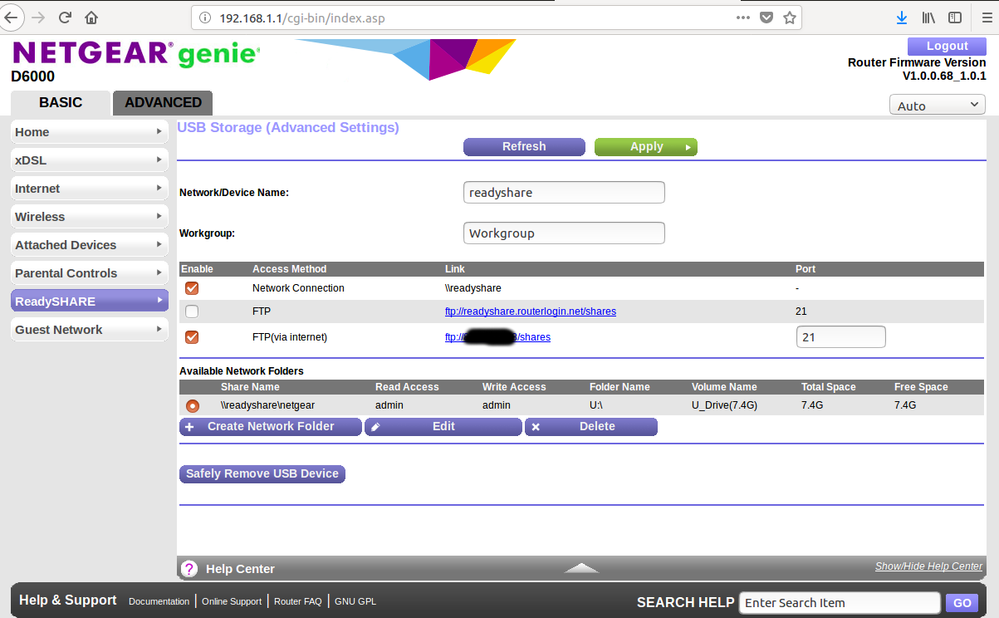Open the Documentation link
The image size is (999, 618).
tap(159, 601)
